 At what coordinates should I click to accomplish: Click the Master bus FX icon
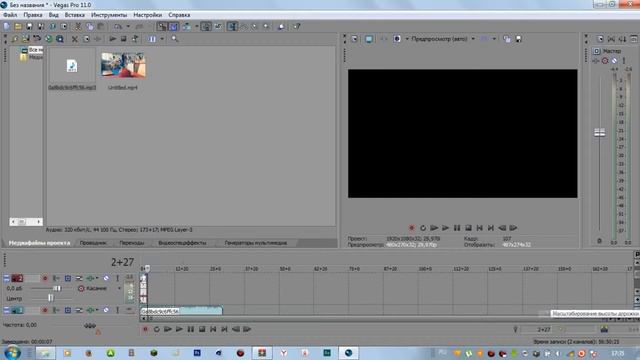pos(596,60)
